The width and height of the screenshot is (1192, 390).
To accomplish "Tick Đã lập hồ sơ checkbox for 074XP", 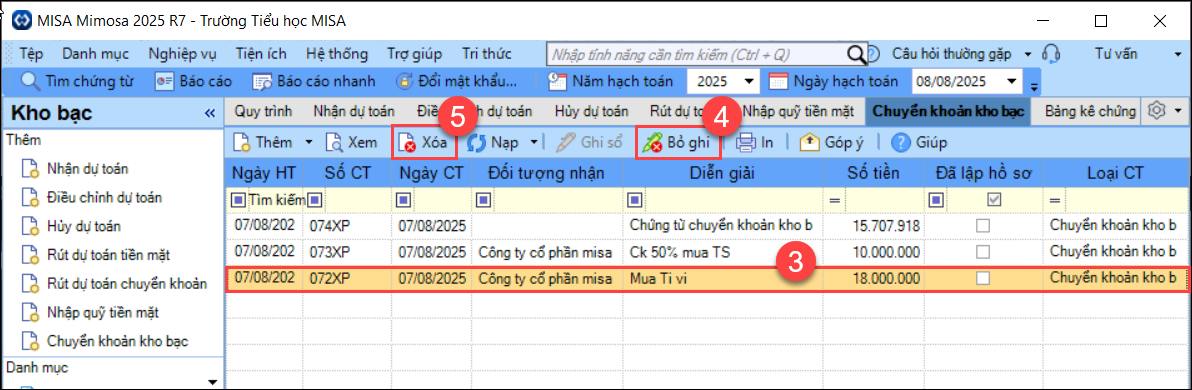I will (x=983, y=226).
